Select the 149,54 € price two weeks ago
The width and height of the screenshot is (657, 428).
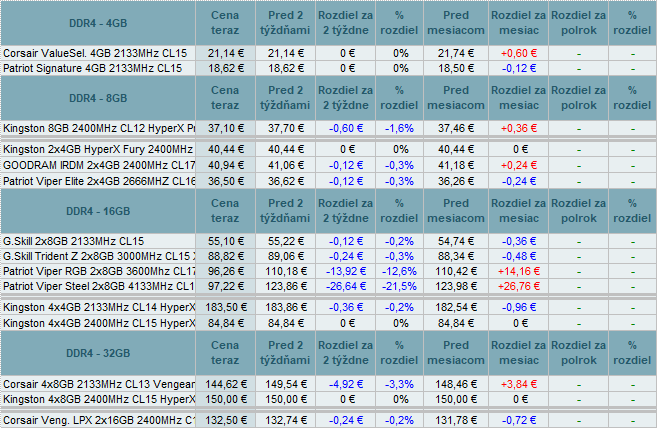point(286,384)
